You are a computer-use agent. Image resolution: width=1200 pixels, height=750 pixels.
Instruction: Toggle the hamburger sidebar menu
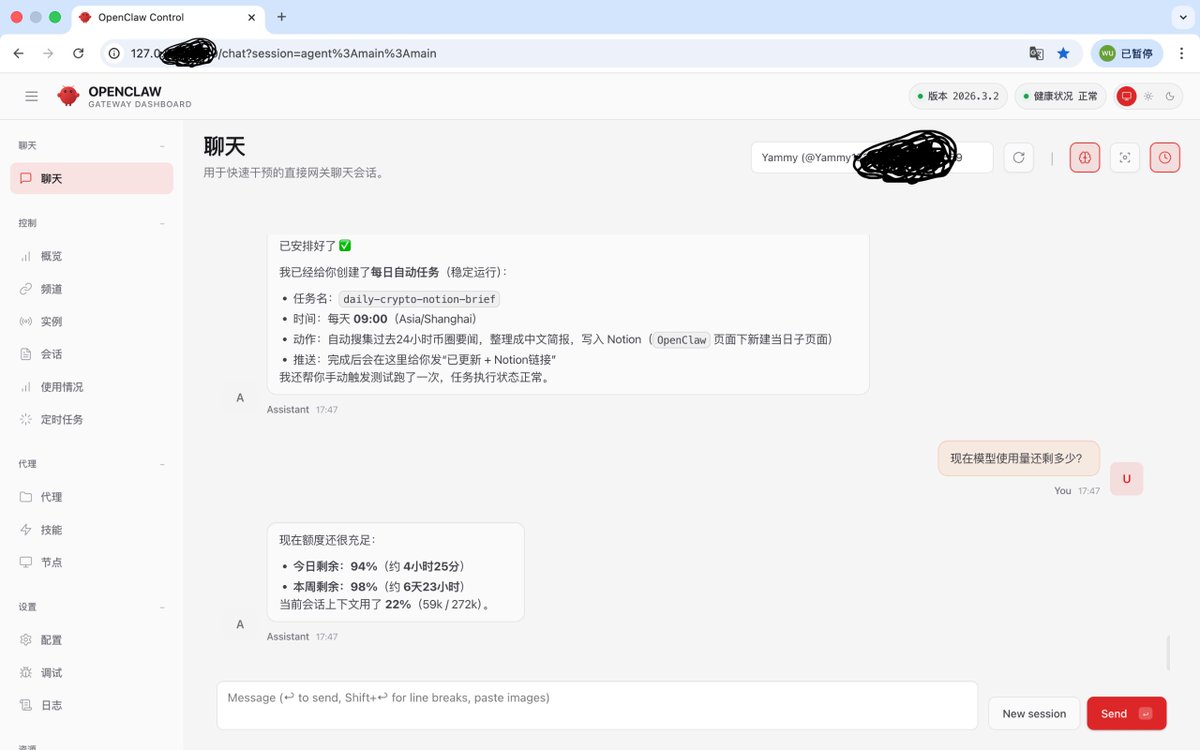[x=32, y=96]
